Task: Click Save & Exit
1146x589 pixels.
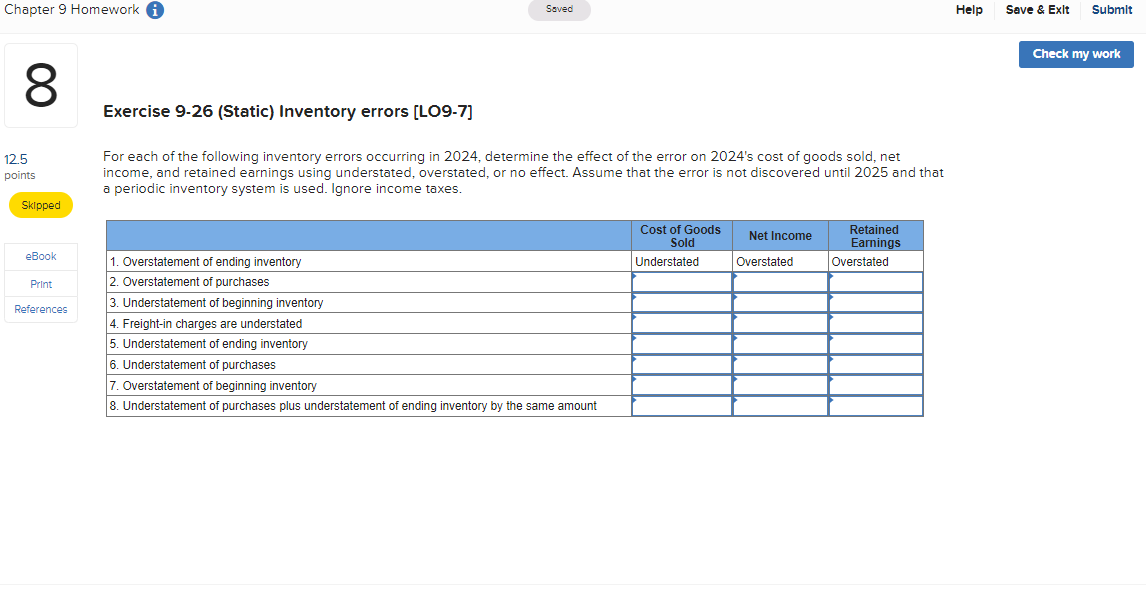Action: tap(1037, 10)
